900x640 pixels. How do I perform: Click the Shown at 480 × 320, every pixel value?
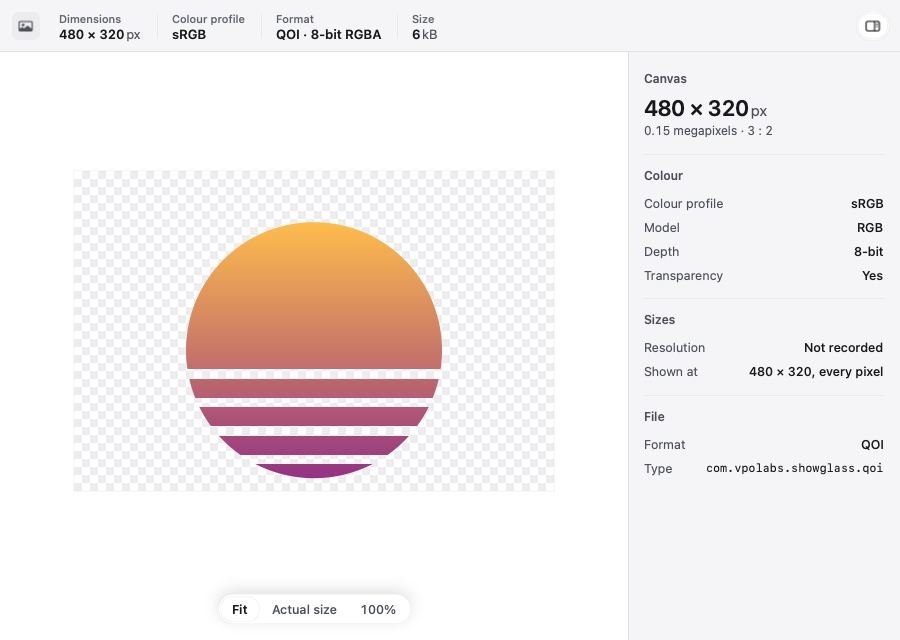[x=816, y=372]
